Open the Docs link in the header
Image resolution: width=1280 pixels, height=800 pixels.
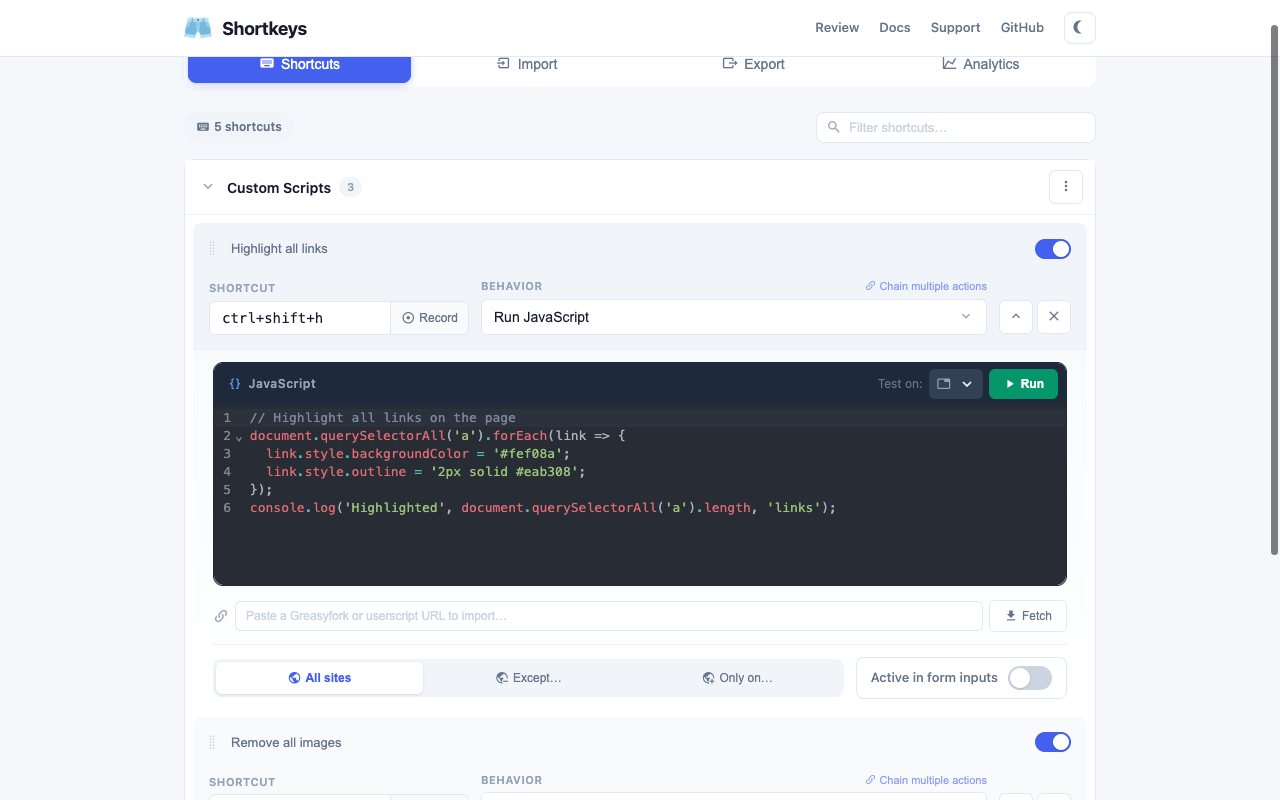click(895, 28)
